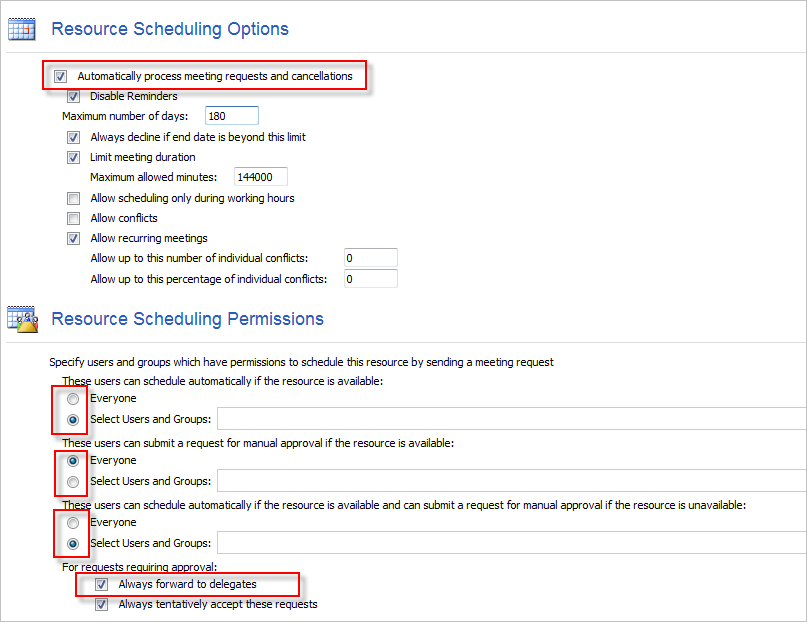This screenshot has height=622, width=807.
Task: Select Everyone for automatic scheduling and manual approval if unavailable
Action: 74,523
